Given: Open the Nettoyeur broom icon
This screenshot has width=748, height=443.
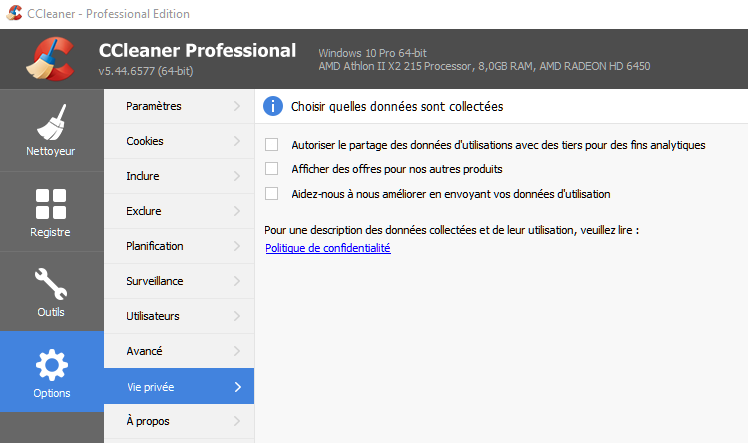Looking at the screenshot, I should pyautogui.click(x=51, y=123).
